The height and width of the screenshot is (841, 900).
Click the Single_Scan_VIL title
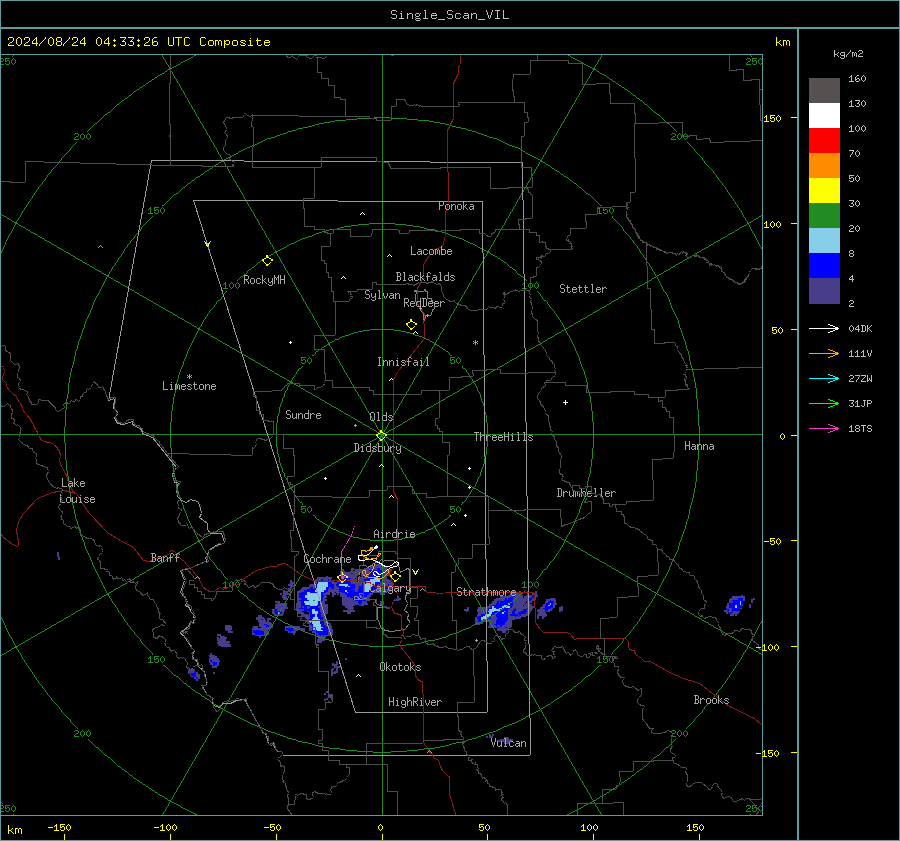tap(449, 15)
